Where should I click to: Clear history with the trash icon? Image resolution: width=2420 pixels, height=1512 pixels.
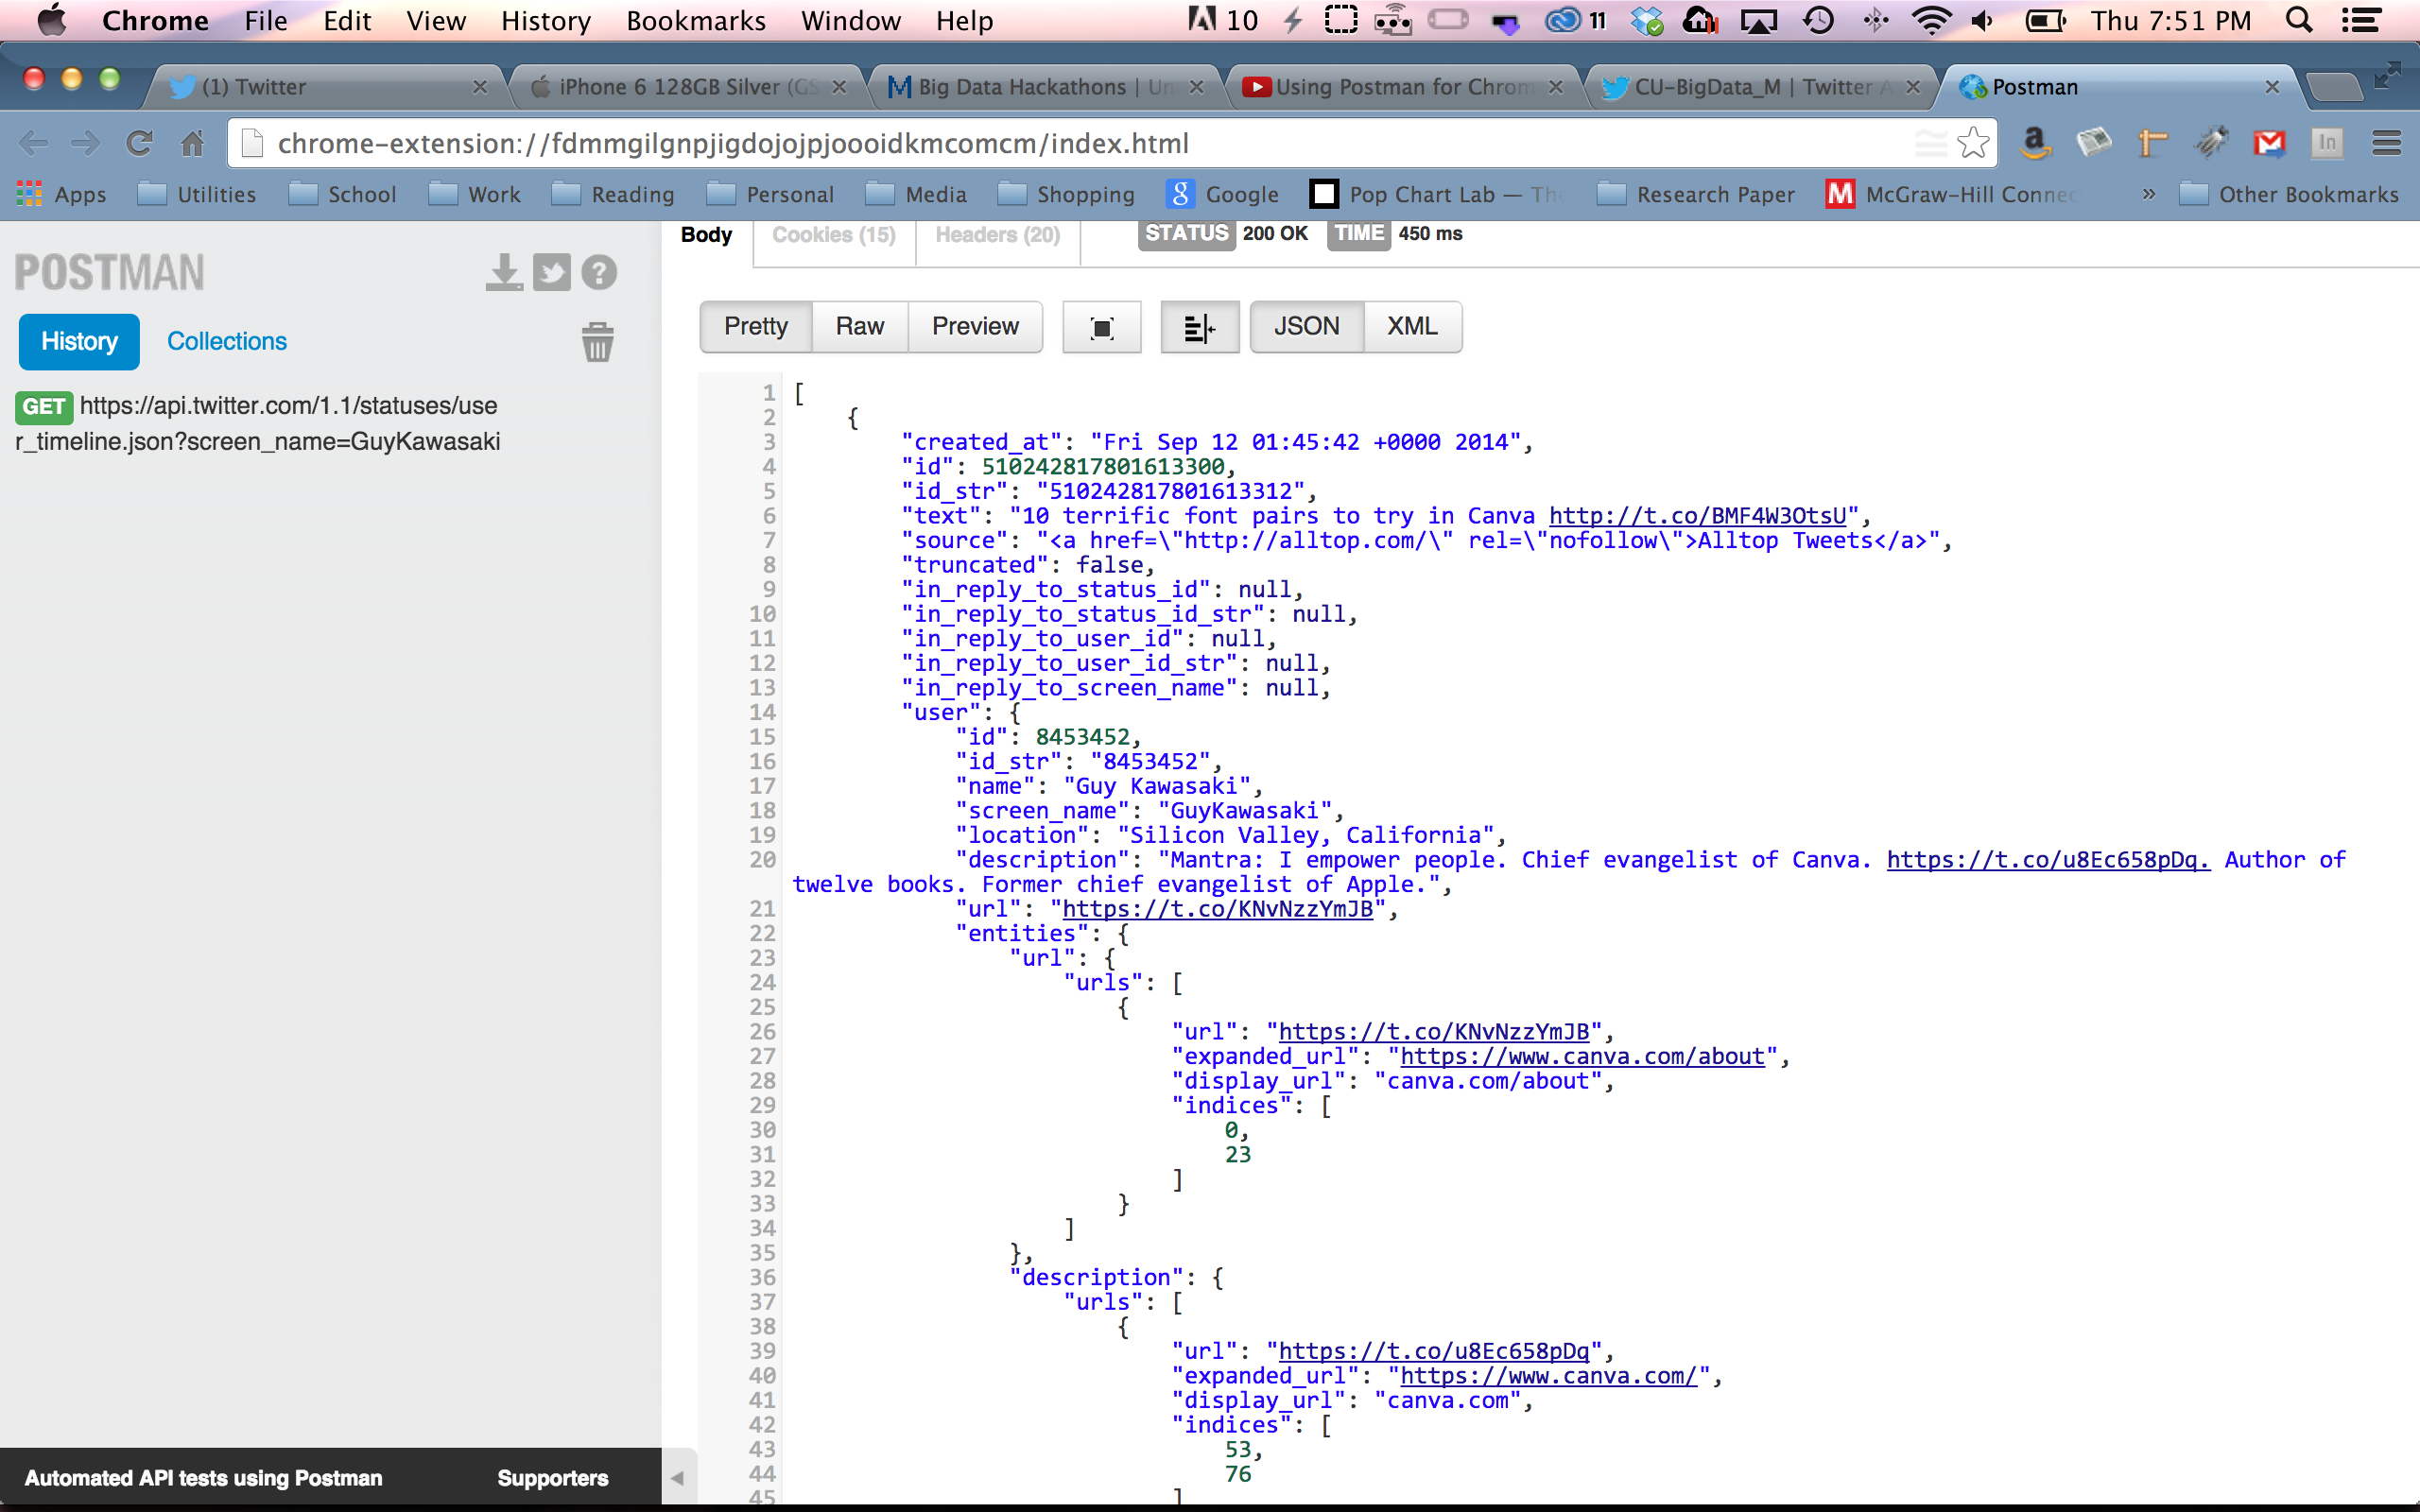(x=597, y=342)
